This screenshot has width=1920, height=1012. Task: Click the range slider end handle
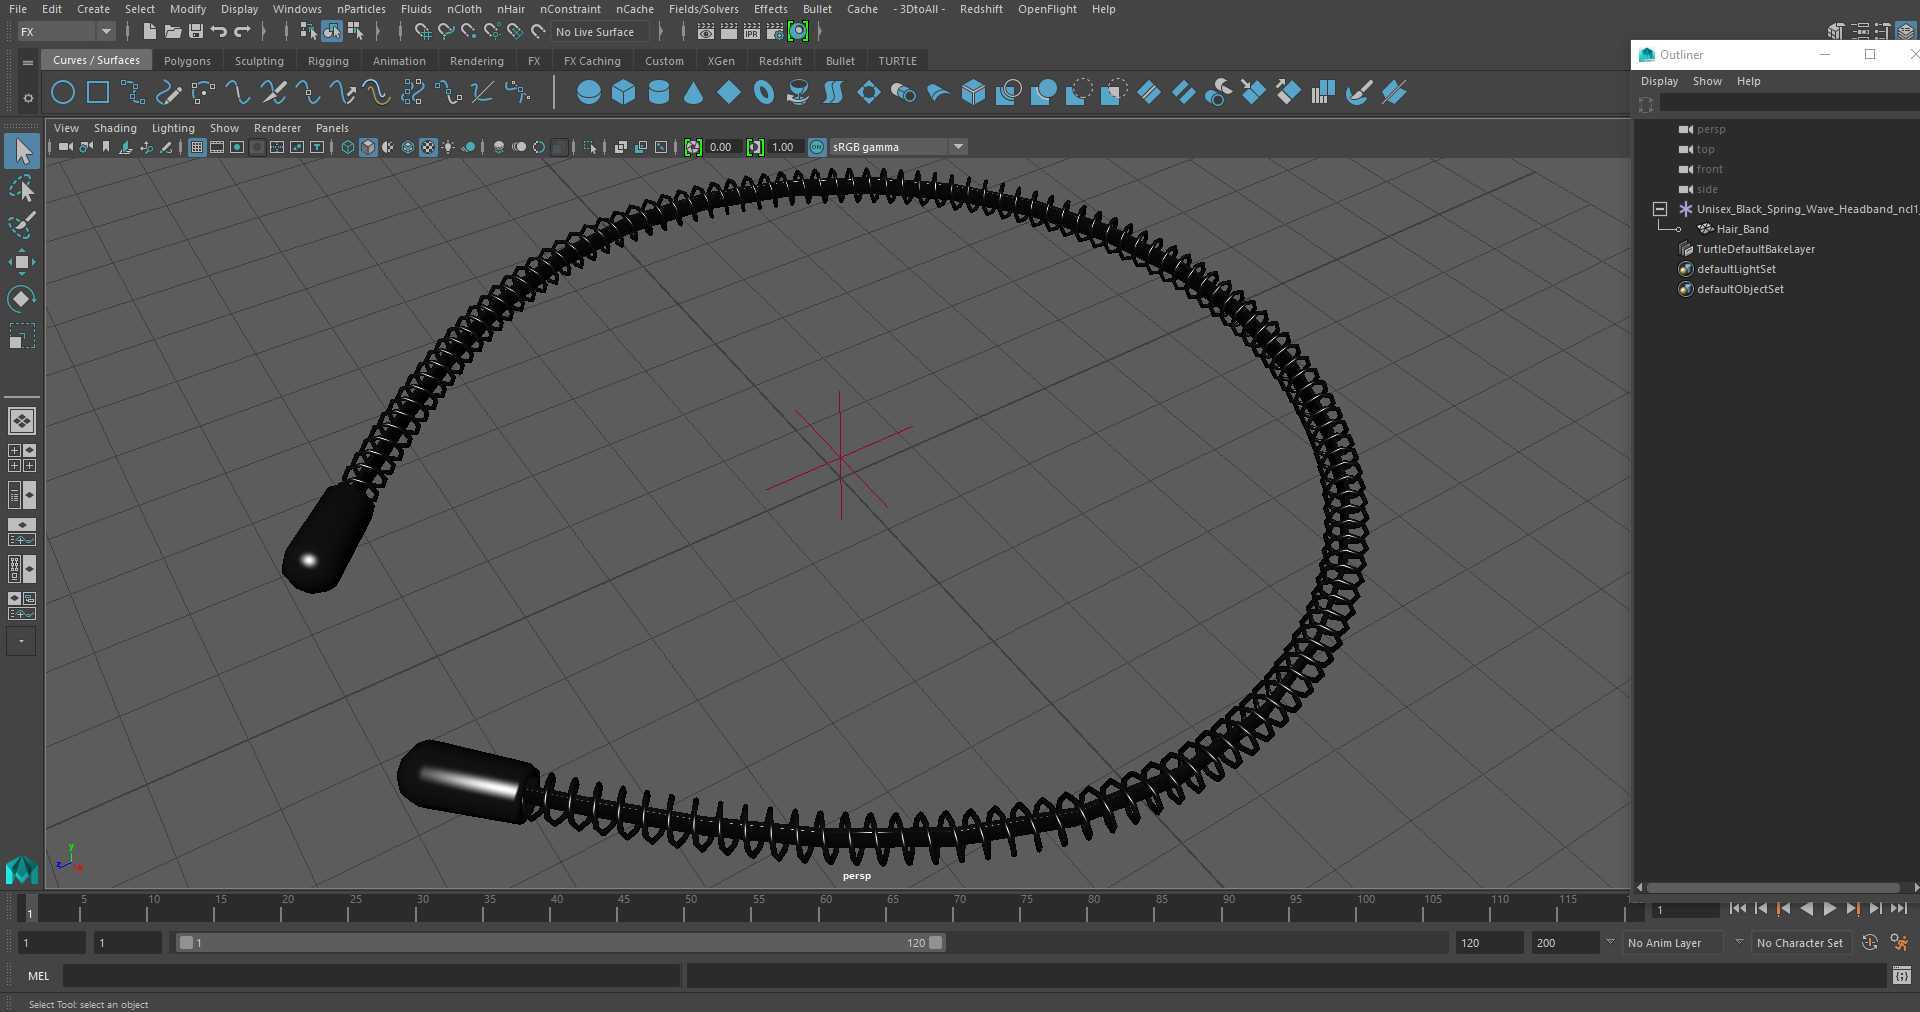point(935,942)
